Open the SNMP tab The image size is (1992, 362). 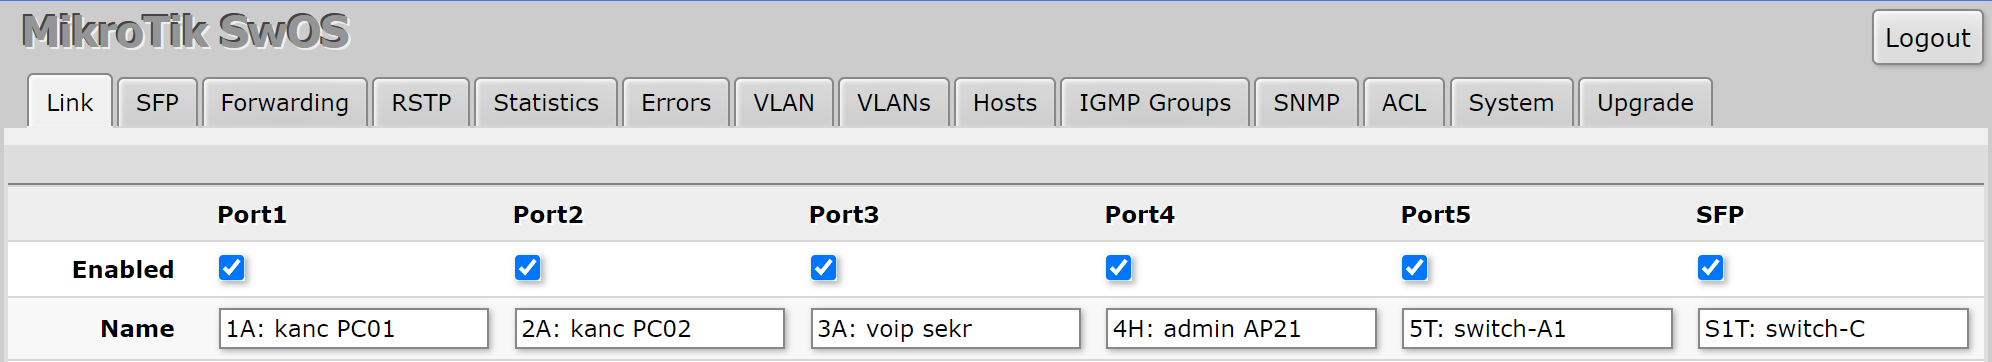coord(1306,103)
